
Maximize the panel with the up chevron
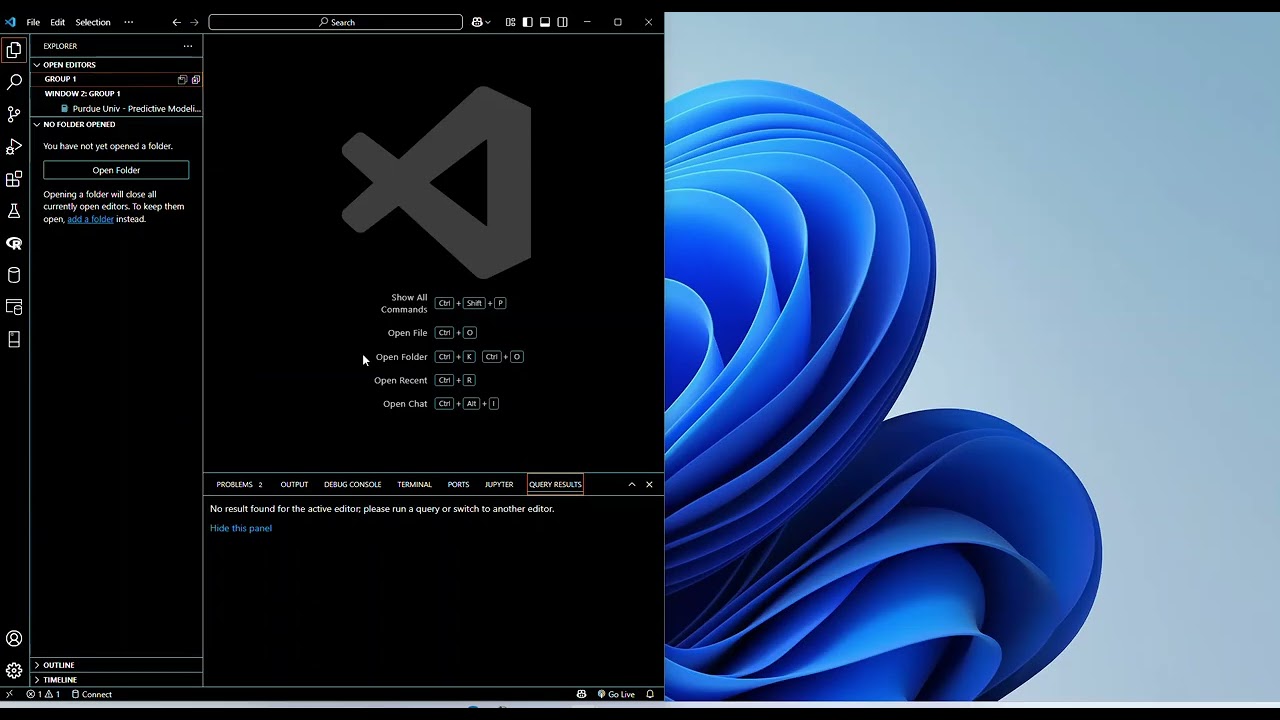point(632,484)
